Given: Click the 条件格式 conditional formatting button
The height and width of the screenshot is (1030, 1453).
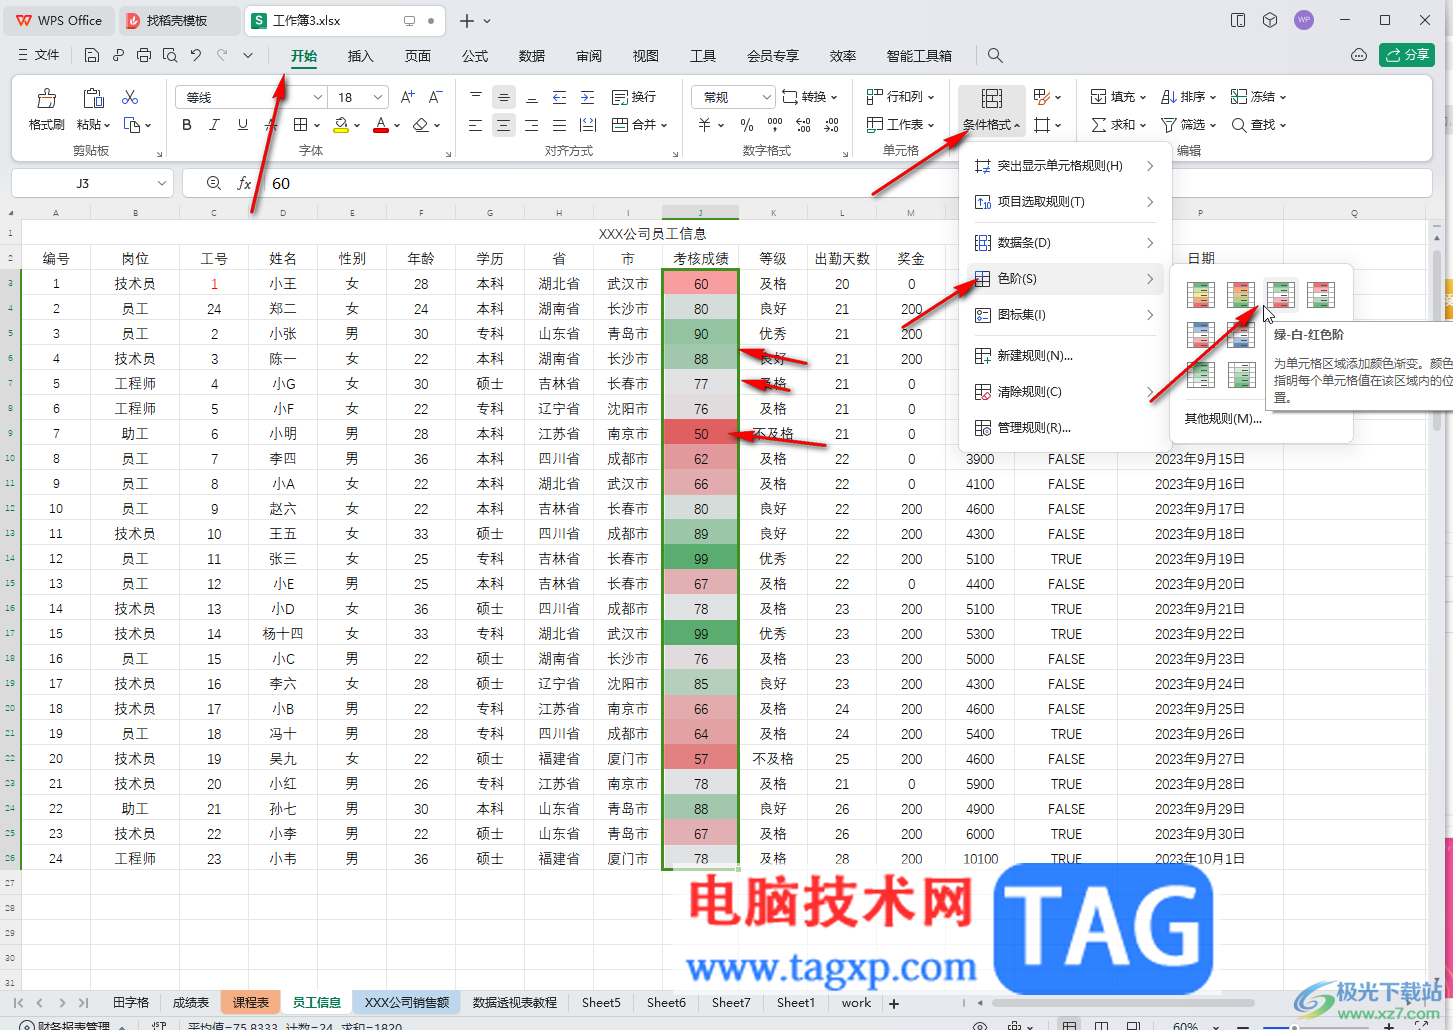Looking at the screenshot, I should [x=991, y=110].
